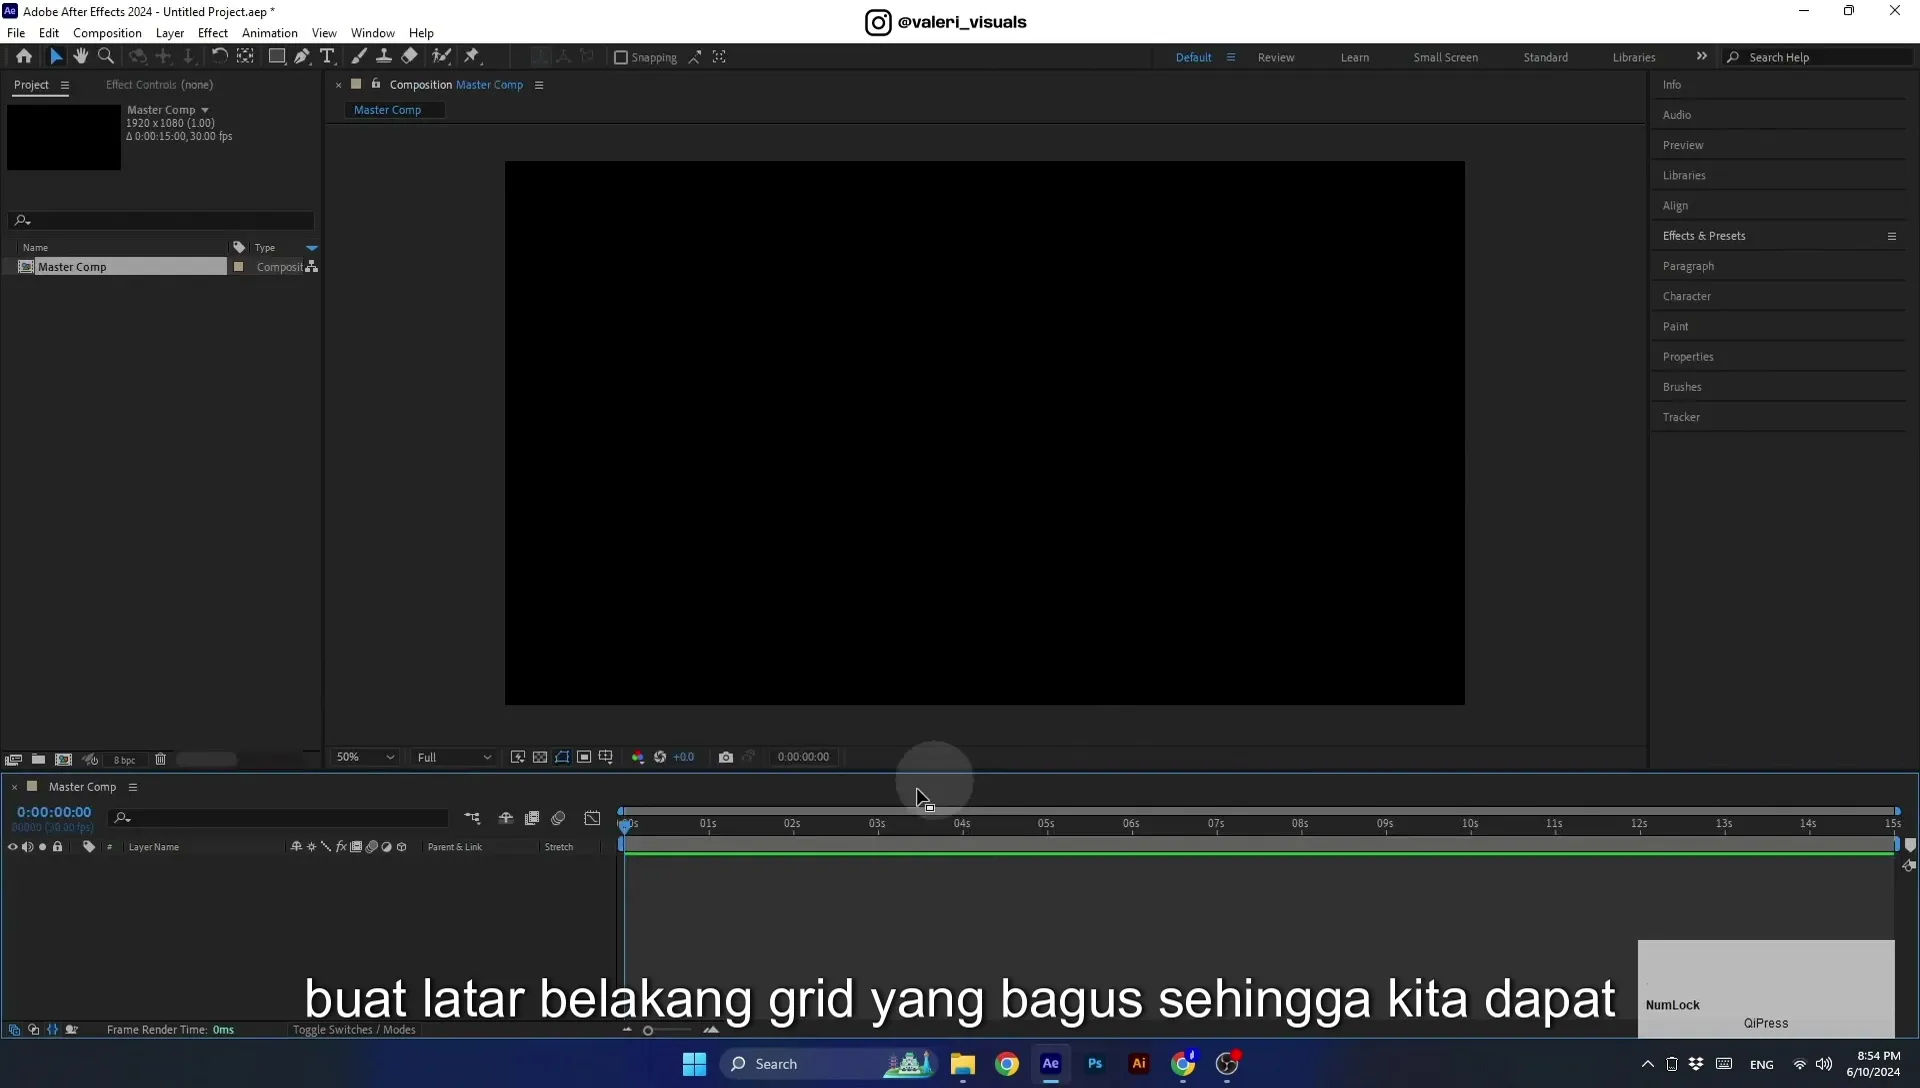Toggle motion blur enable in timeline
This screenshot has width=1920, height=1088.
(x=558, y=818)
